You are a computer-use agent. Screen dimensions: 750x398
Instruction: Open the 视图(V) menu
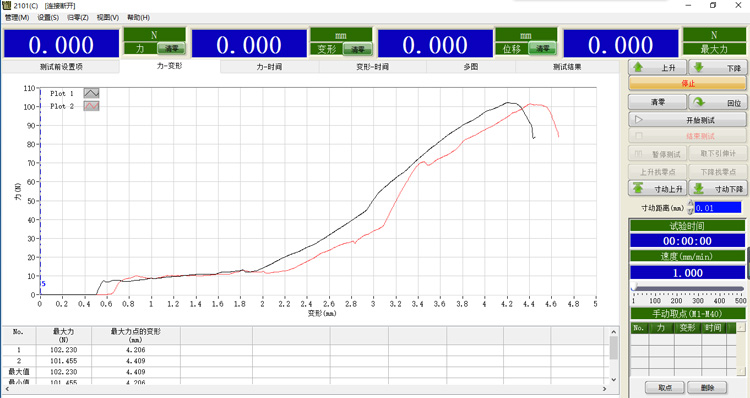(x=108, y=17)
